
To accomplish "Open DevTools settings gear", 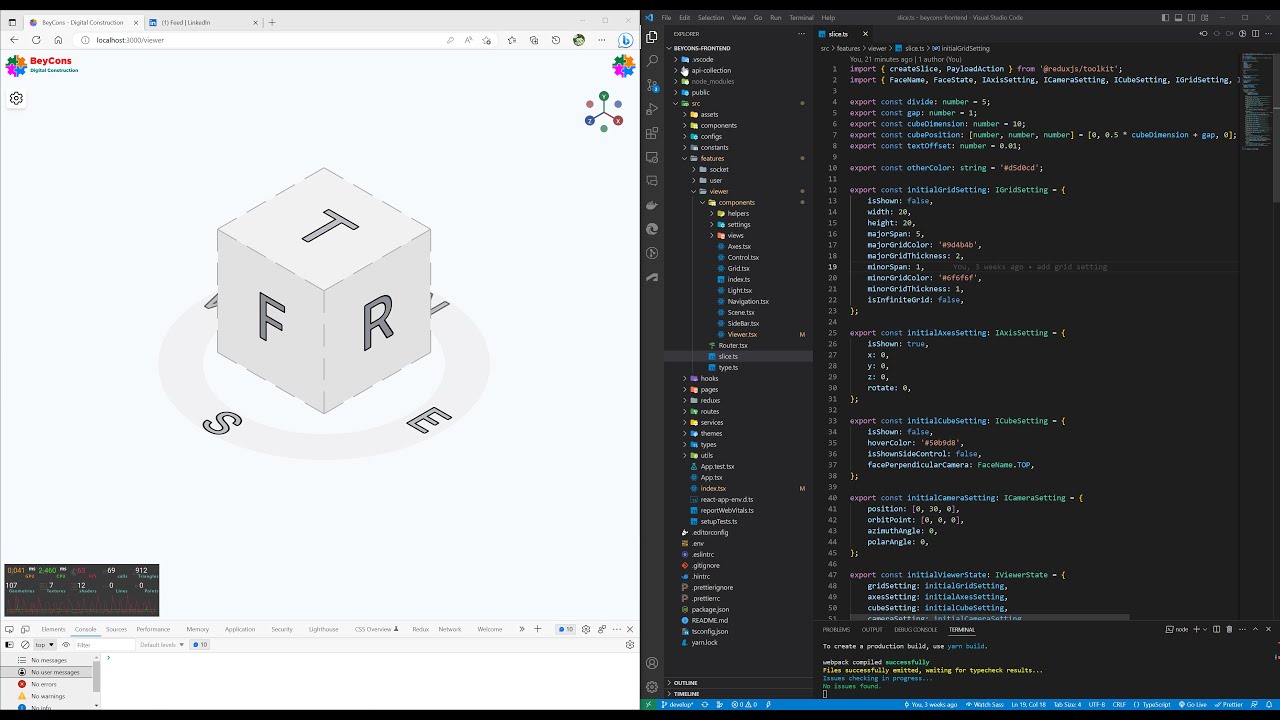I will (x=586, y=629).
